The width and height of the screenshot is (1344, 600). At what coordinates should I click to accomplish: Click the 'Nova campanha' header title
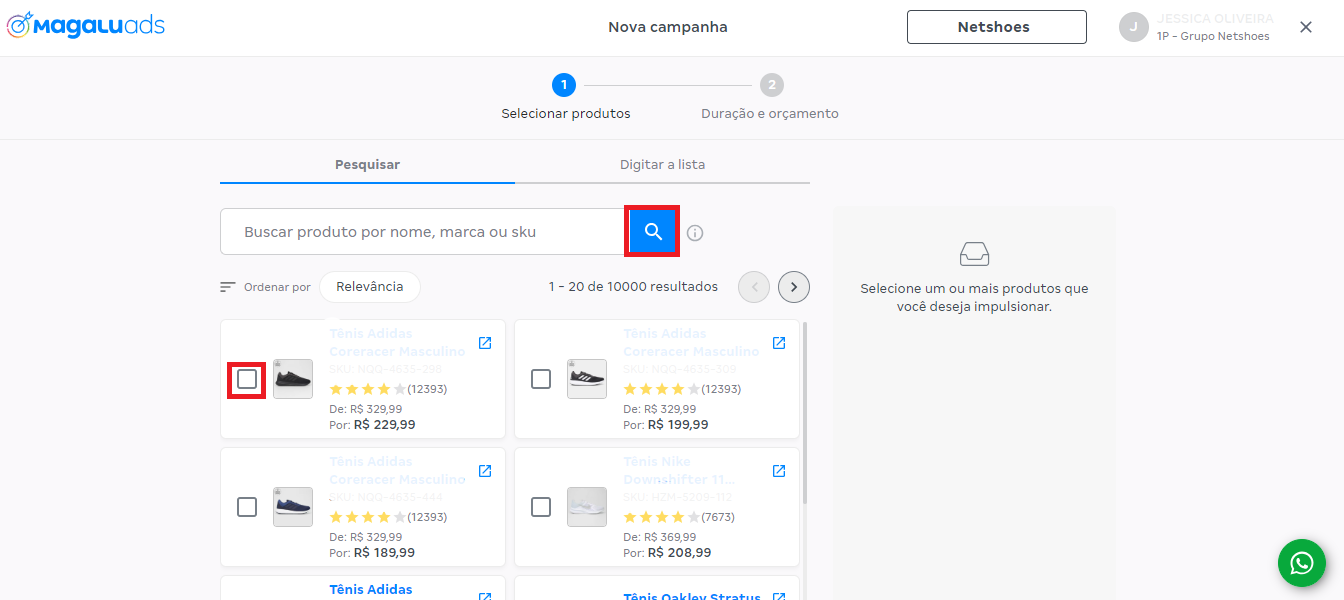pyautogui.click(x=668, y=27)
